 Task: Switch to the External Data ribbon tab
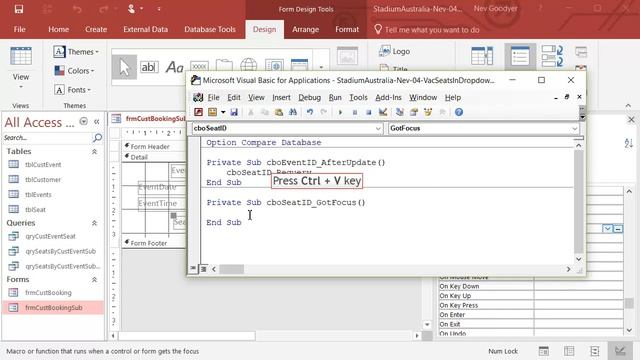[145, 29]
